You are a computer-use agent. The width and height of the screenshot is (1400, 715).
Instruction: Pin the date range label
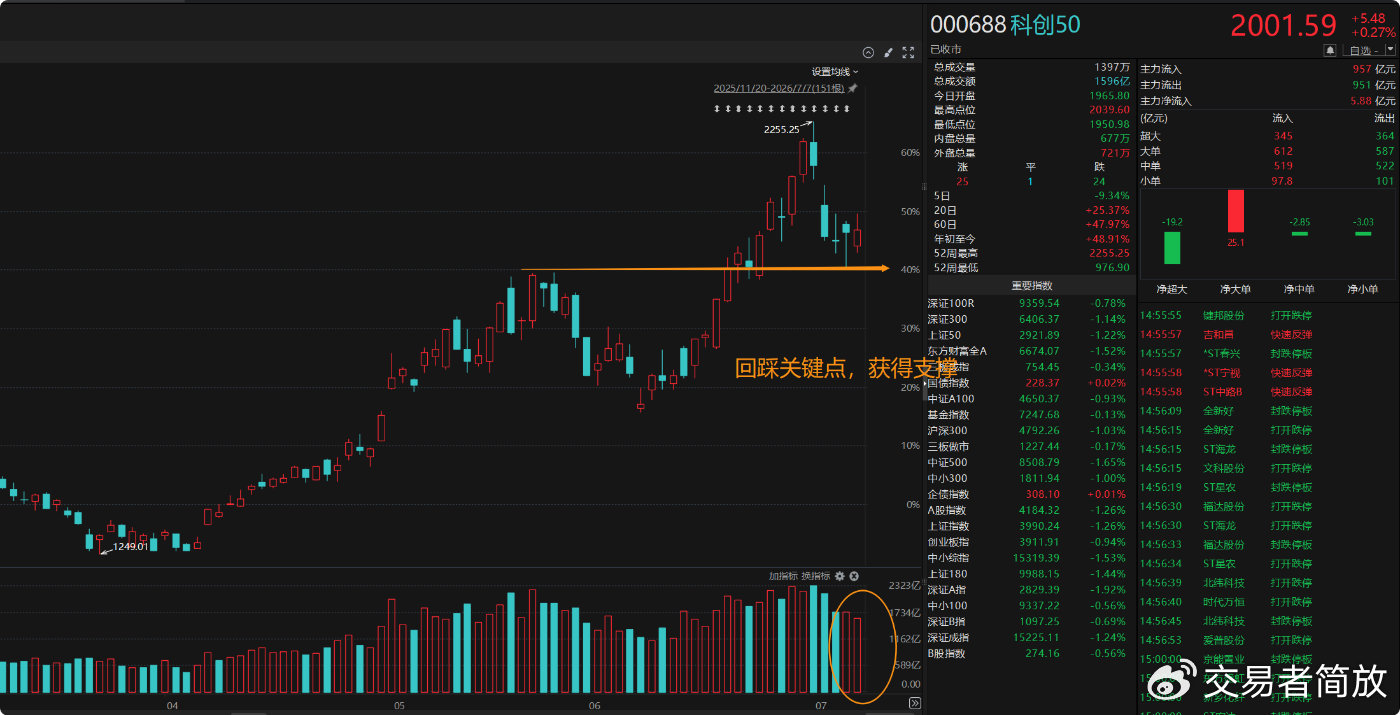[x=853, y=88]
